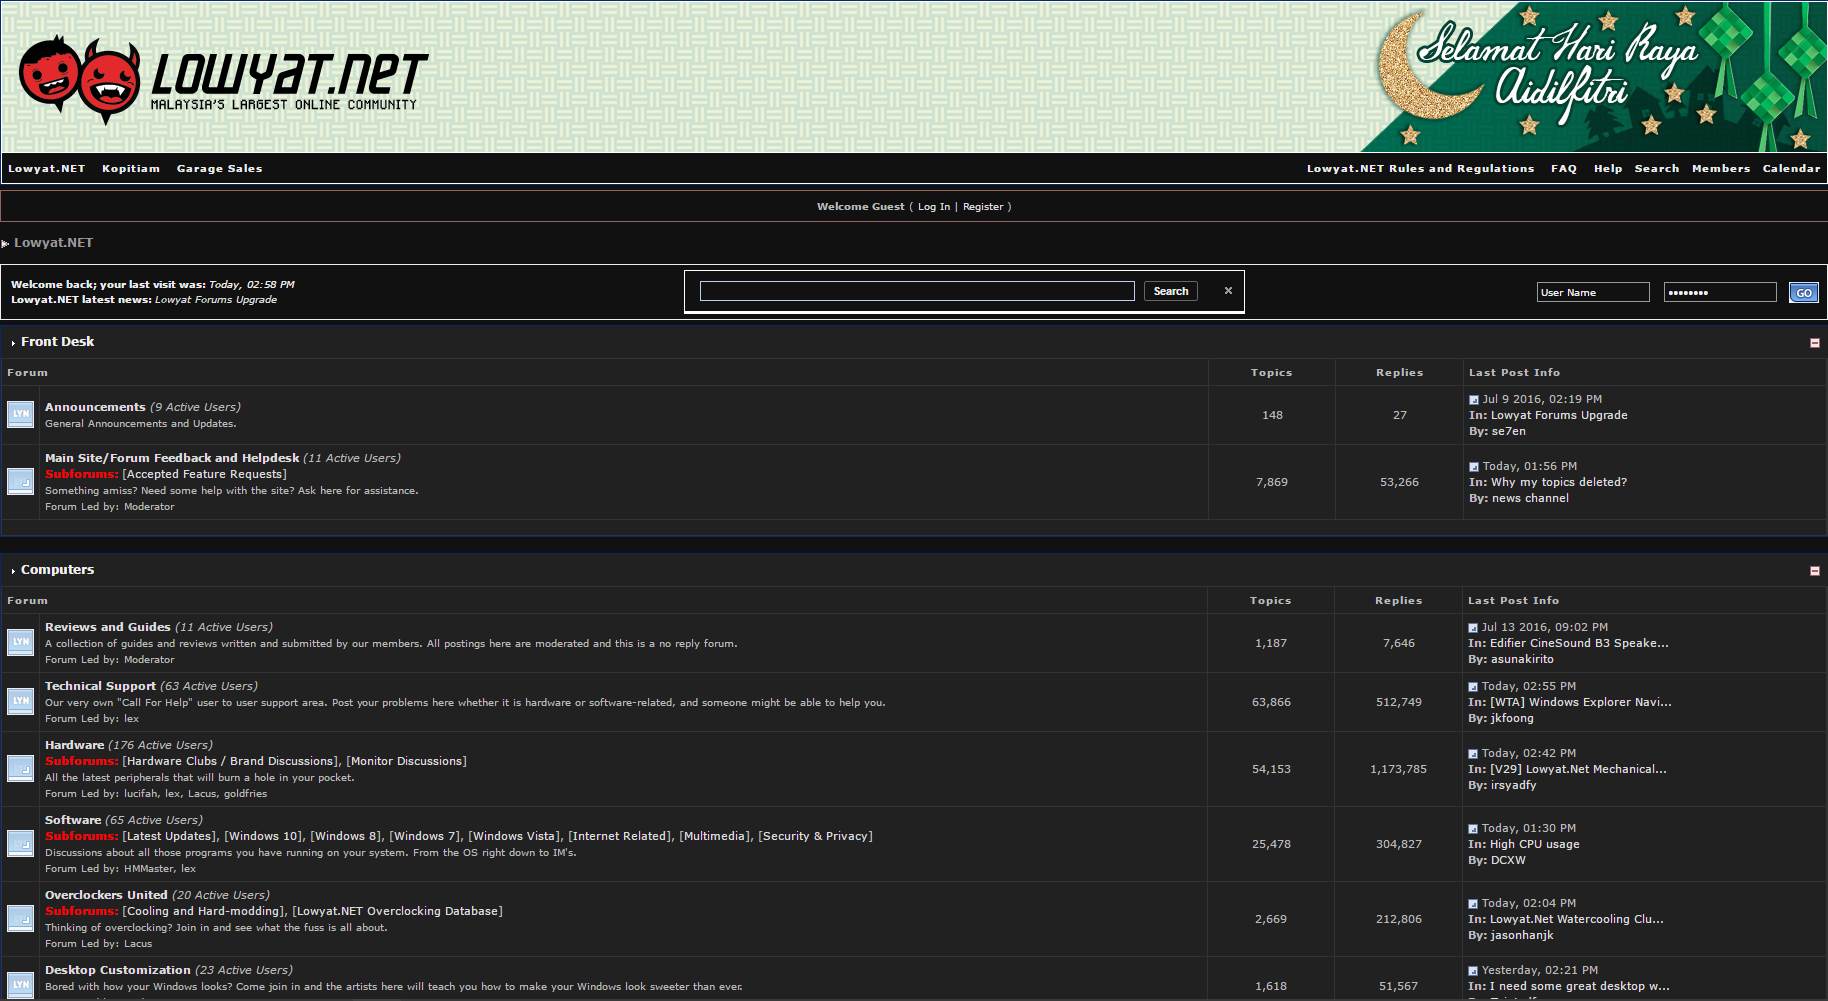Go to last post icon for Lowyat.Net Watercooling
Viewport: 1828px width, 1001px height.
[x=1473, y=904]
